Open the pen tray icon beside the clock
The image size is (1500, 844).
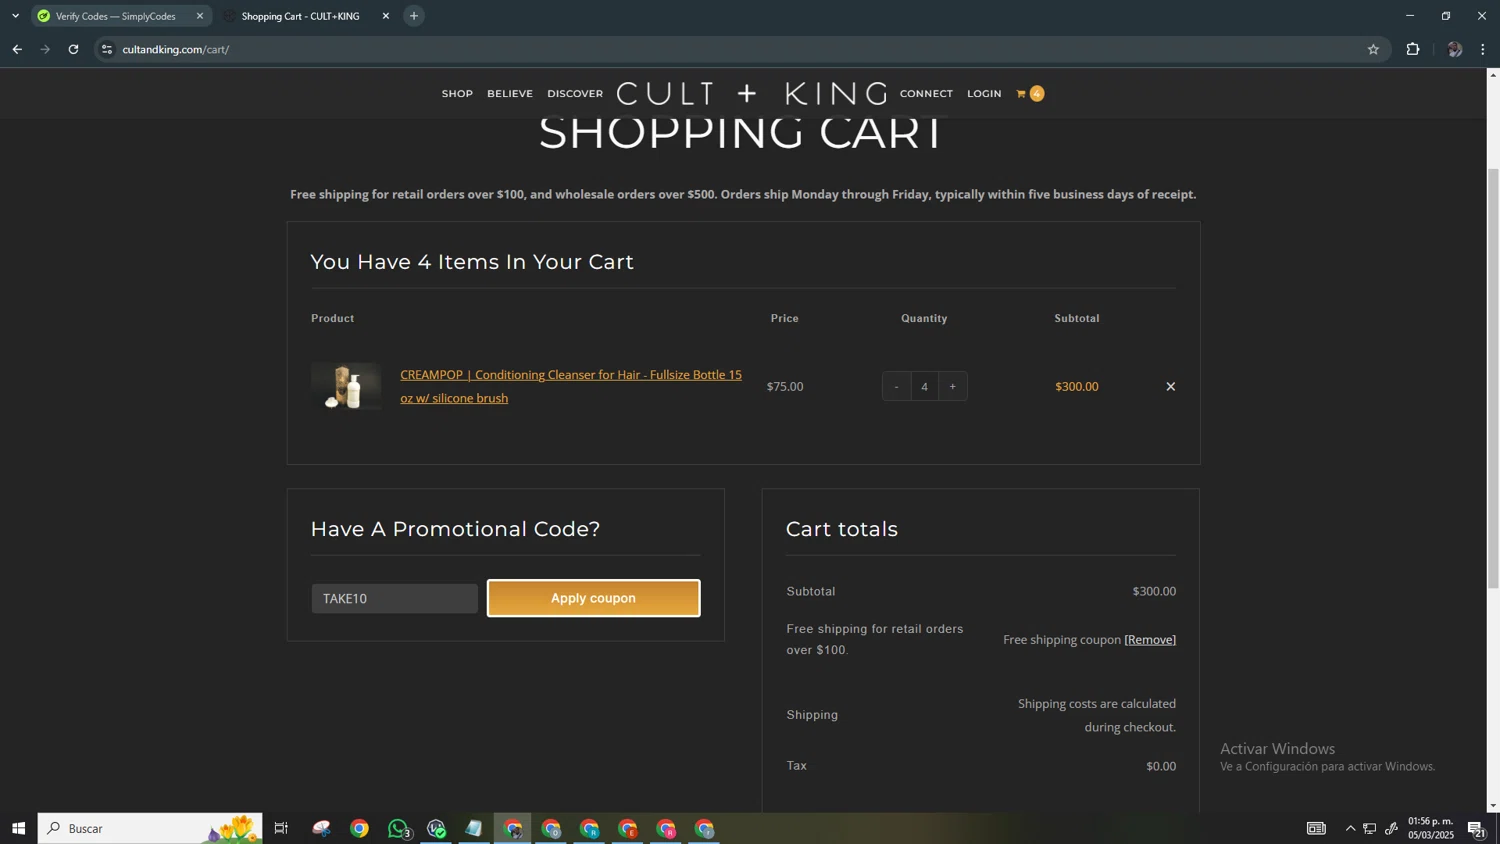(x=1391, y=828)
